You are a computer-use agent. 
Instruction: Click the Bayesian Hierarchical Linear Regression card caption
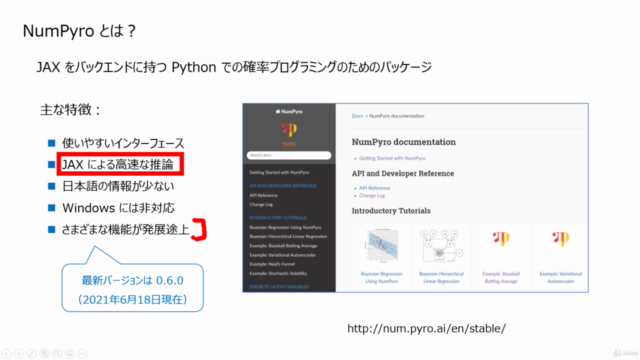point(441,278)
